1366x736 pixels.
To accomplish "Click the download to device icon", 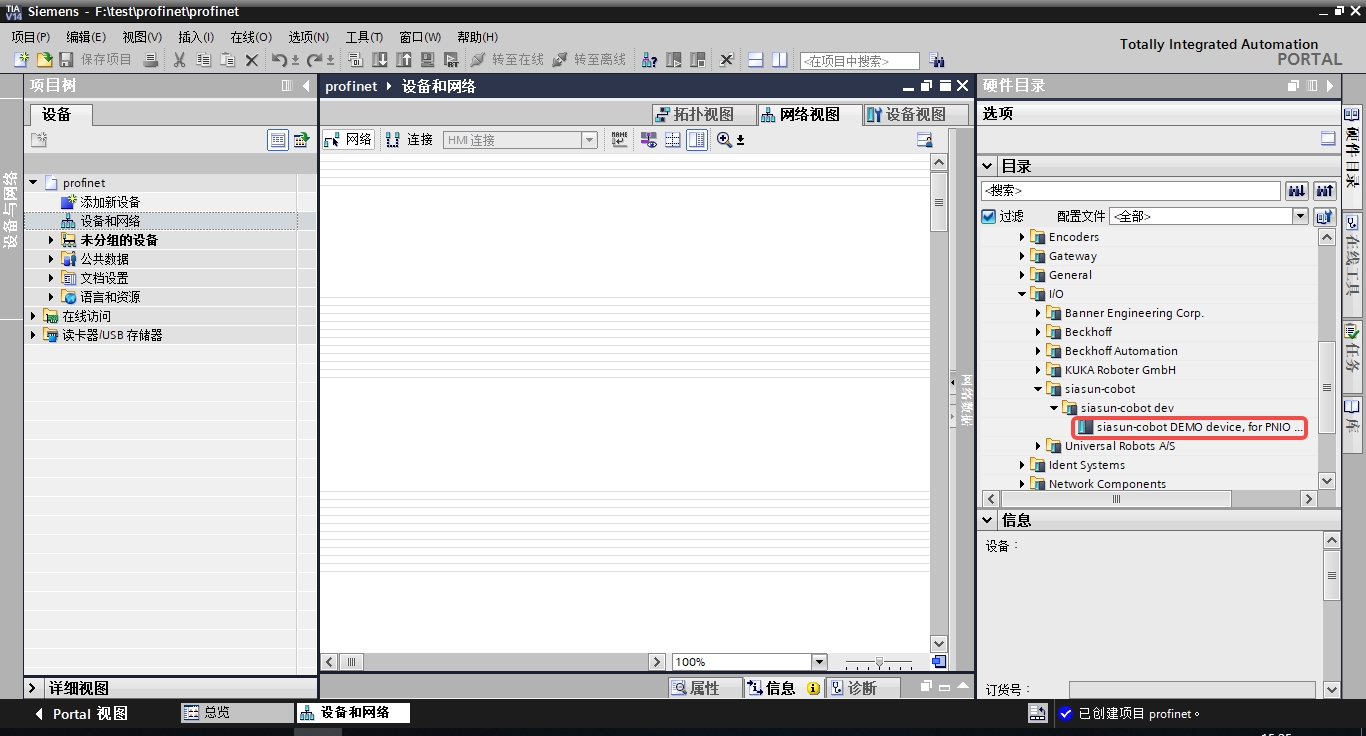I will pyautogui.click(x=380, y=60).
